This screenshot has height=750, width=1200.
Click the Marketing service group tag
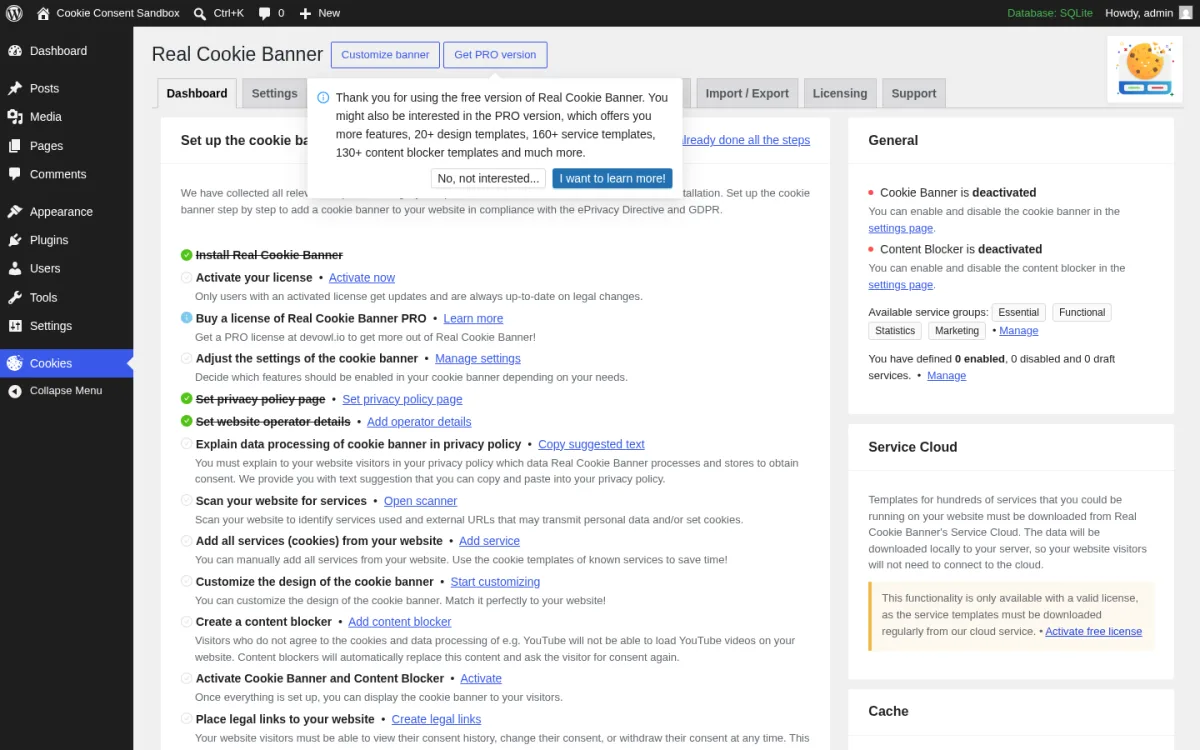957,330
